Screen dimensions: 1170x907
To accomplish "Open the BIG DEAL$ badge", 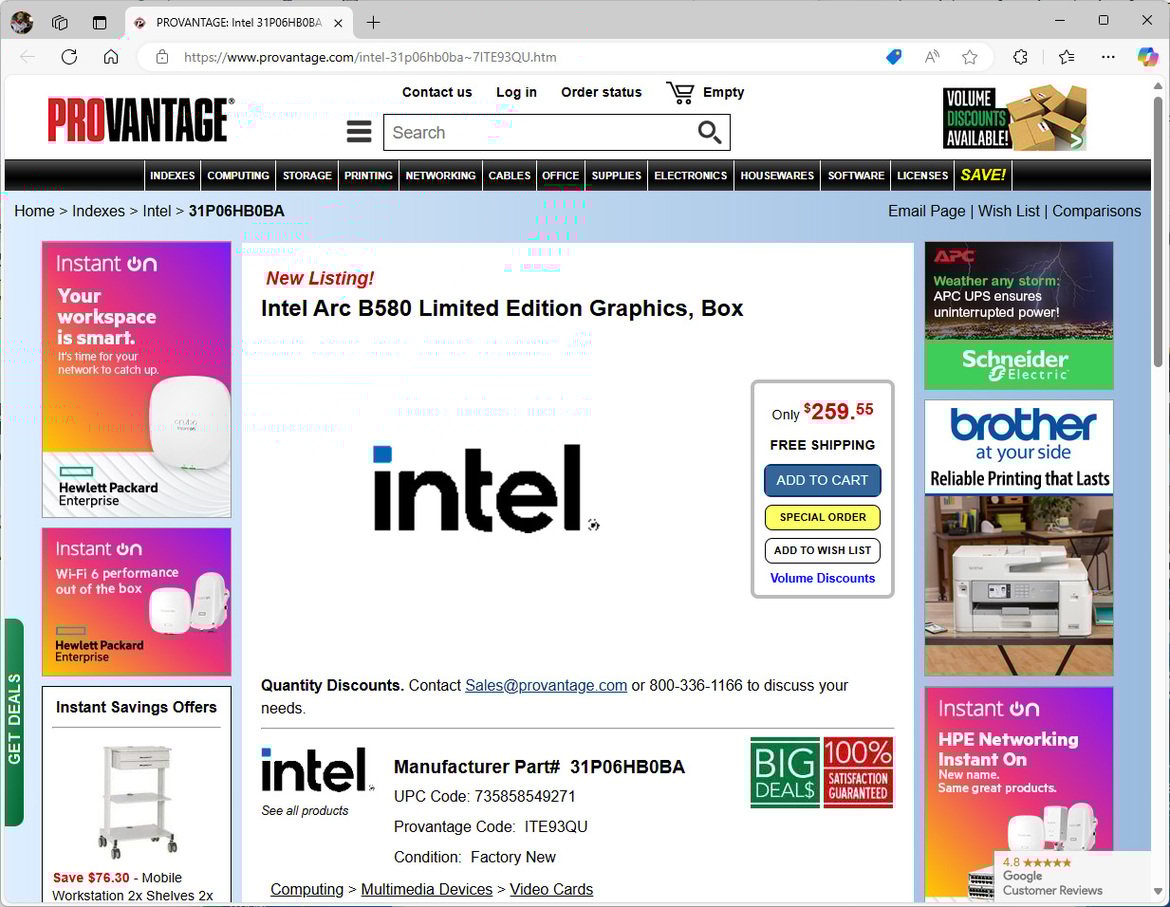I will tap(785, 773).
